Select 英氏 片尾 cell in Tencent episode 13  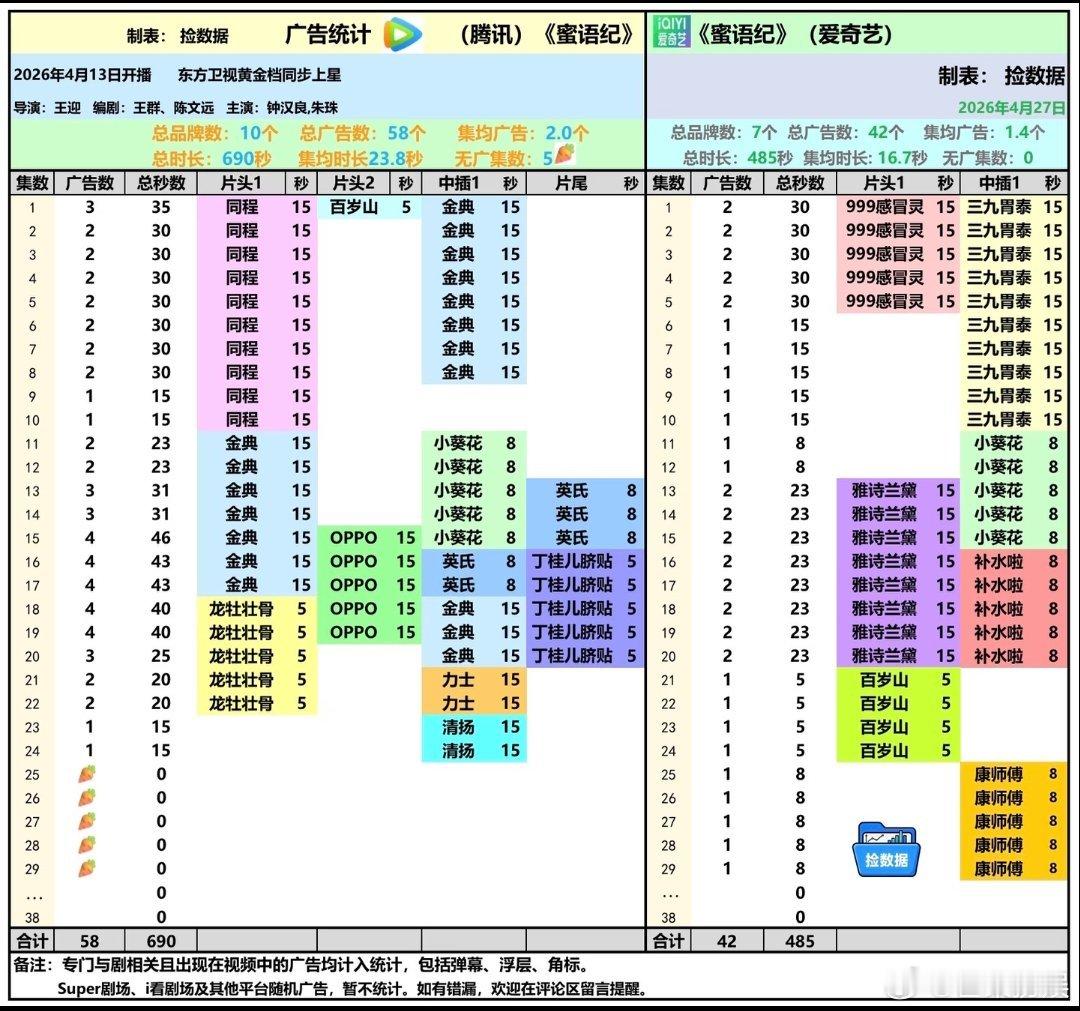pyautogui.click(x=572, y=490)
